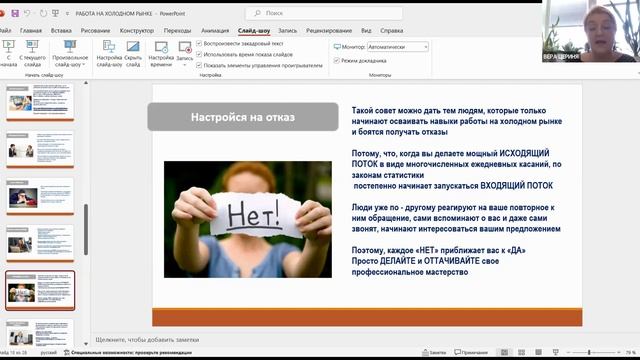Select the last partially visible slide thumbnail
This screenshot has height=360, width=640.
tap(40, 333)
